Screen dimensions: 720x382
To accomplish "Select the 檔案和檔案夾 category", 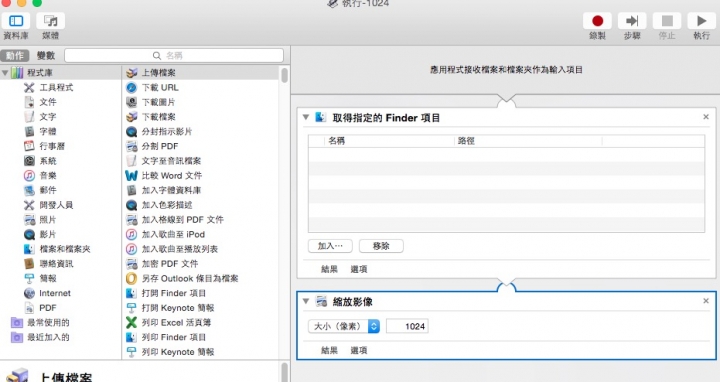I will coord(64,249).
